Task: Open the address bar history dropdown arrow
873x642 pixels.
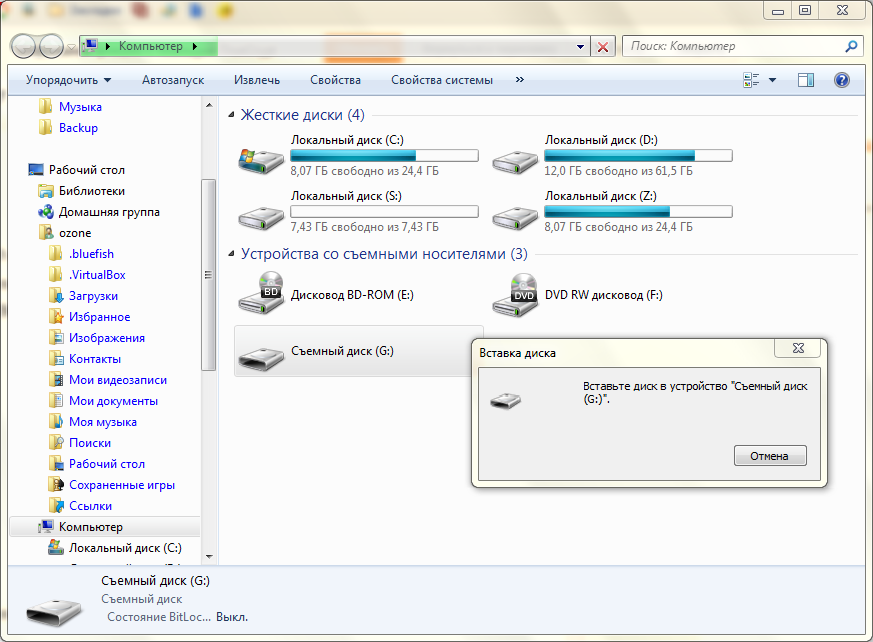Action: (580, 47)
